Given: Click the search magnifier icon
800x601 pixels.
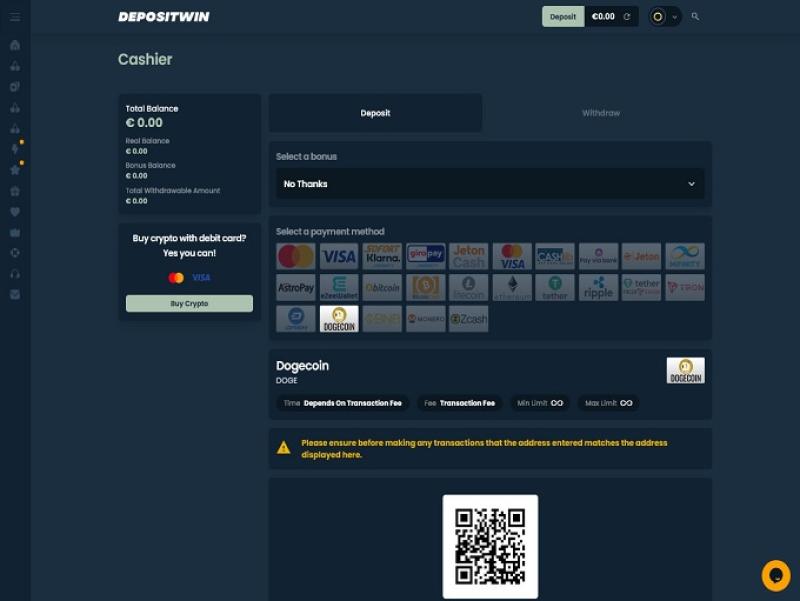Looking at the screenshot, I should pos(695,17).
